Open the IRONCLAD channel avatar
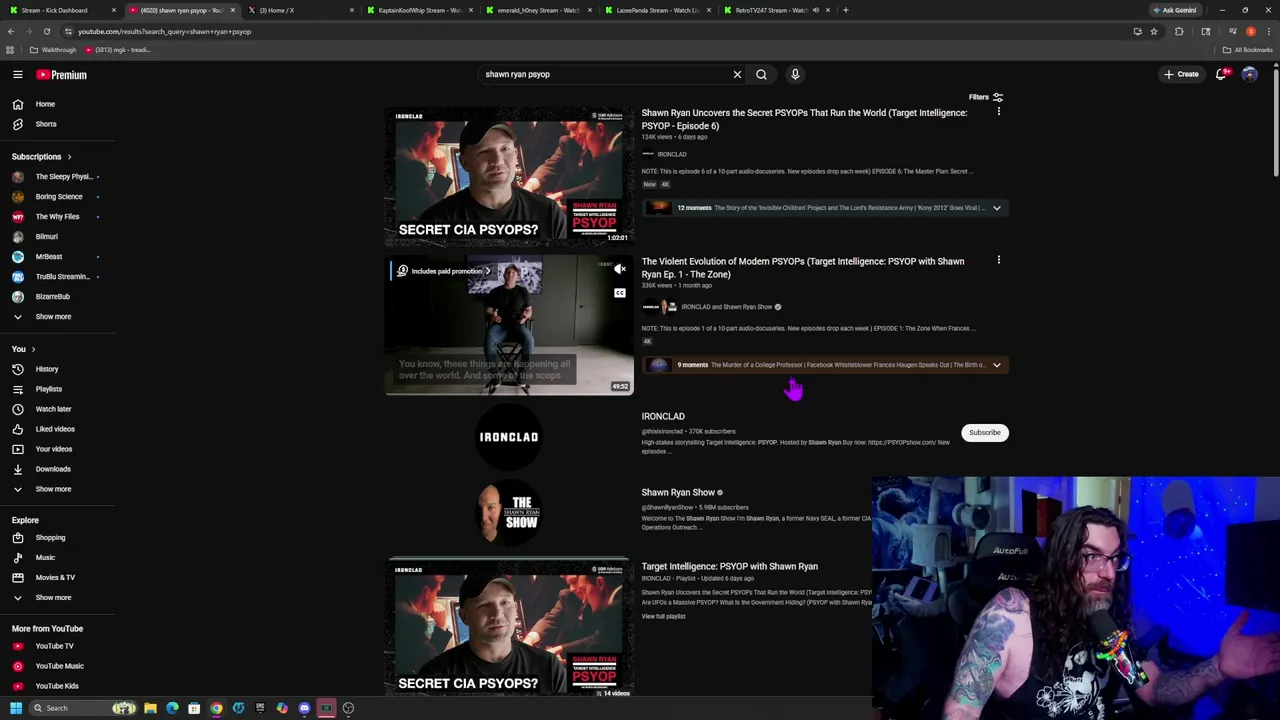The height and width of the screenshot is (720, 1280). [509, 437]
